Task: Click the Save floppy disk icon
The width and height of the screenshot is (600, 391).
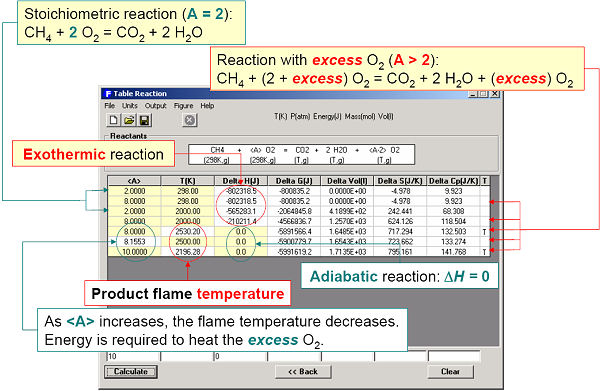Action: click(x=144, y=120)
